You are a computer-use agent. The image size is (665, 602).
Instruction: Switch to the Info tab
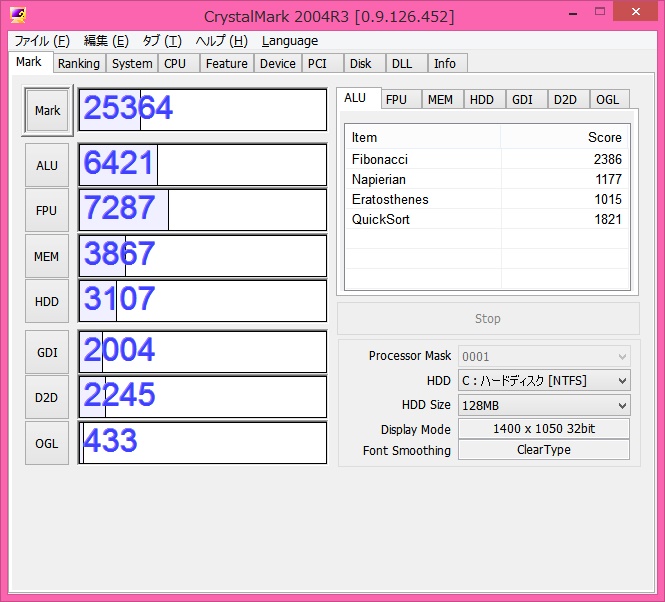(x=448, y=63)
